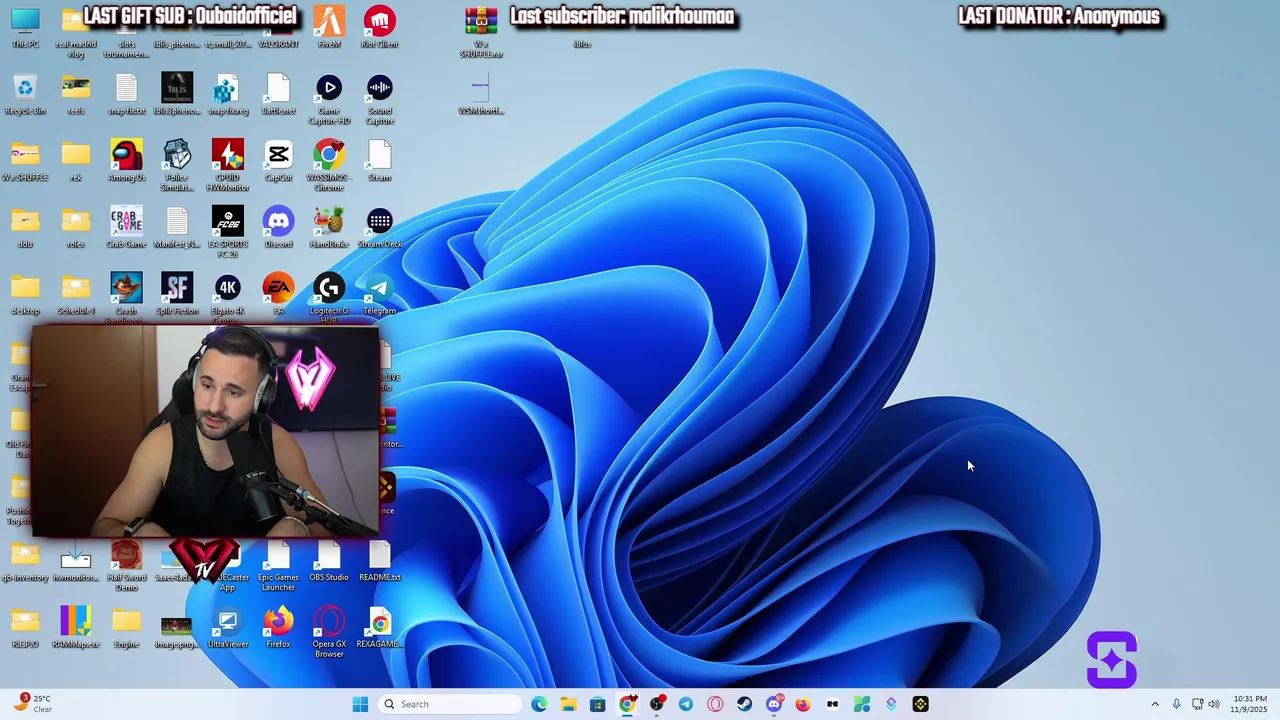
Task: Open the OBS Studio shortcut
Action: pyautogui.click(x=329, y=562)
